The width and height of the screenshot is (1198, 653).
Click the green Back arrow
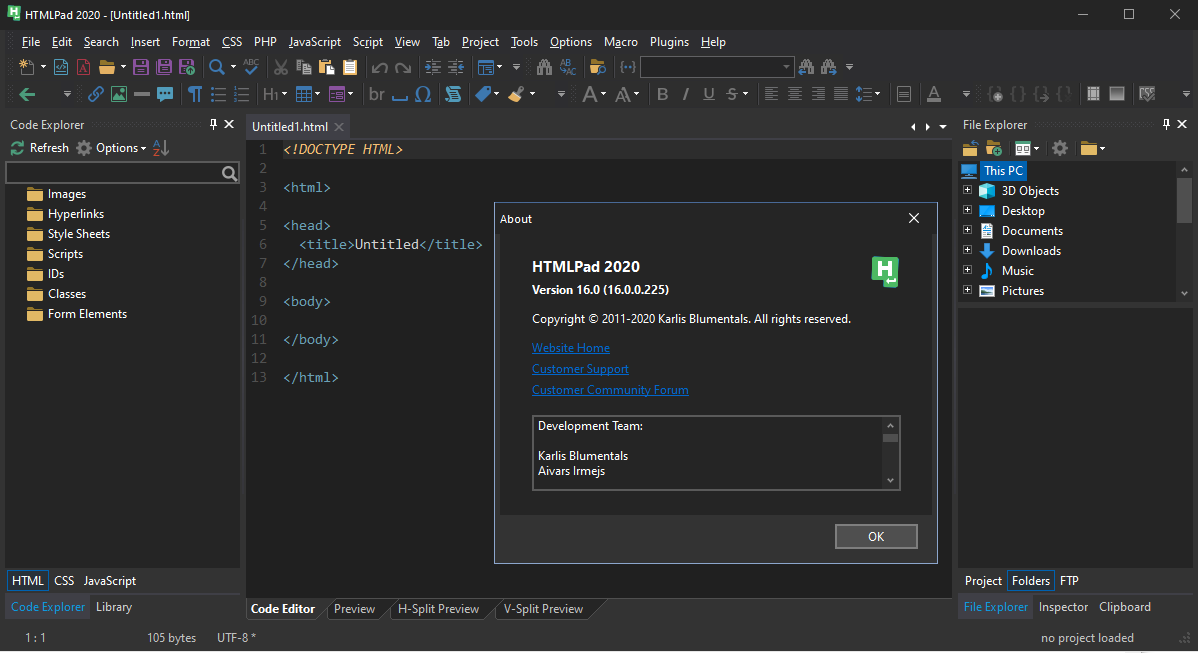(27, 94)
